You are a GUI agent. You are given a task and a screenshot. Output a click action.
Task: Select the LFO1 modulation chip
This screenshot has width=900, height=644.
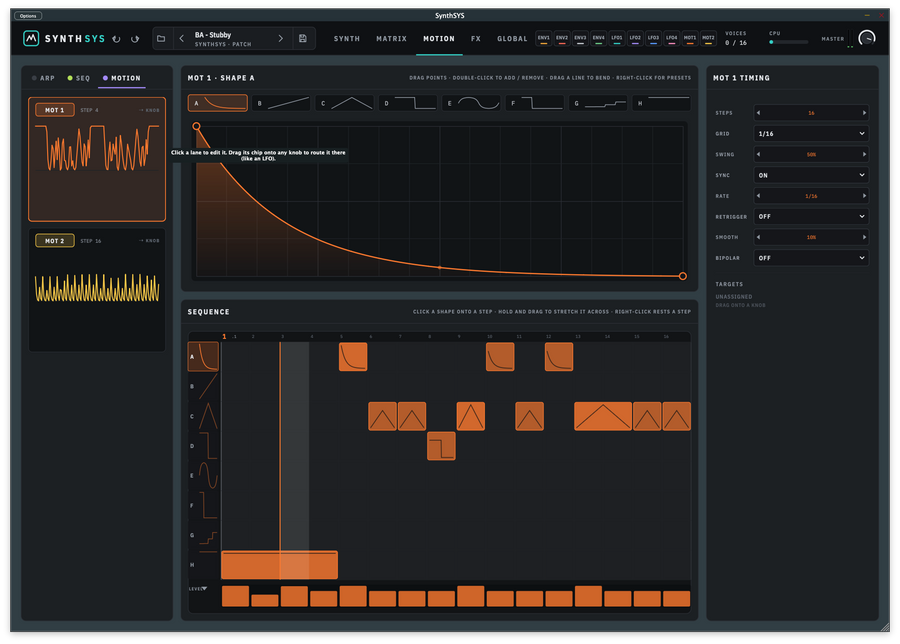[x=617, y=38]
